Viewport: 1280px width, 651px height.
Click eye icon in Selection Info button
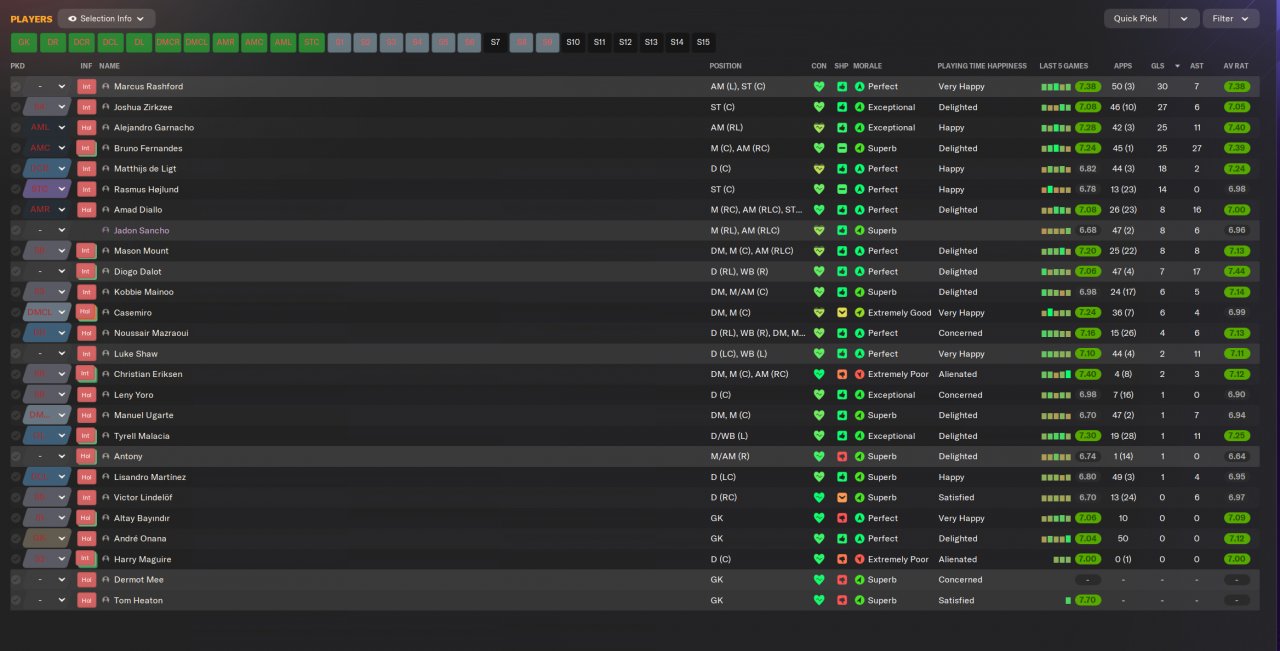pos(72,19)
